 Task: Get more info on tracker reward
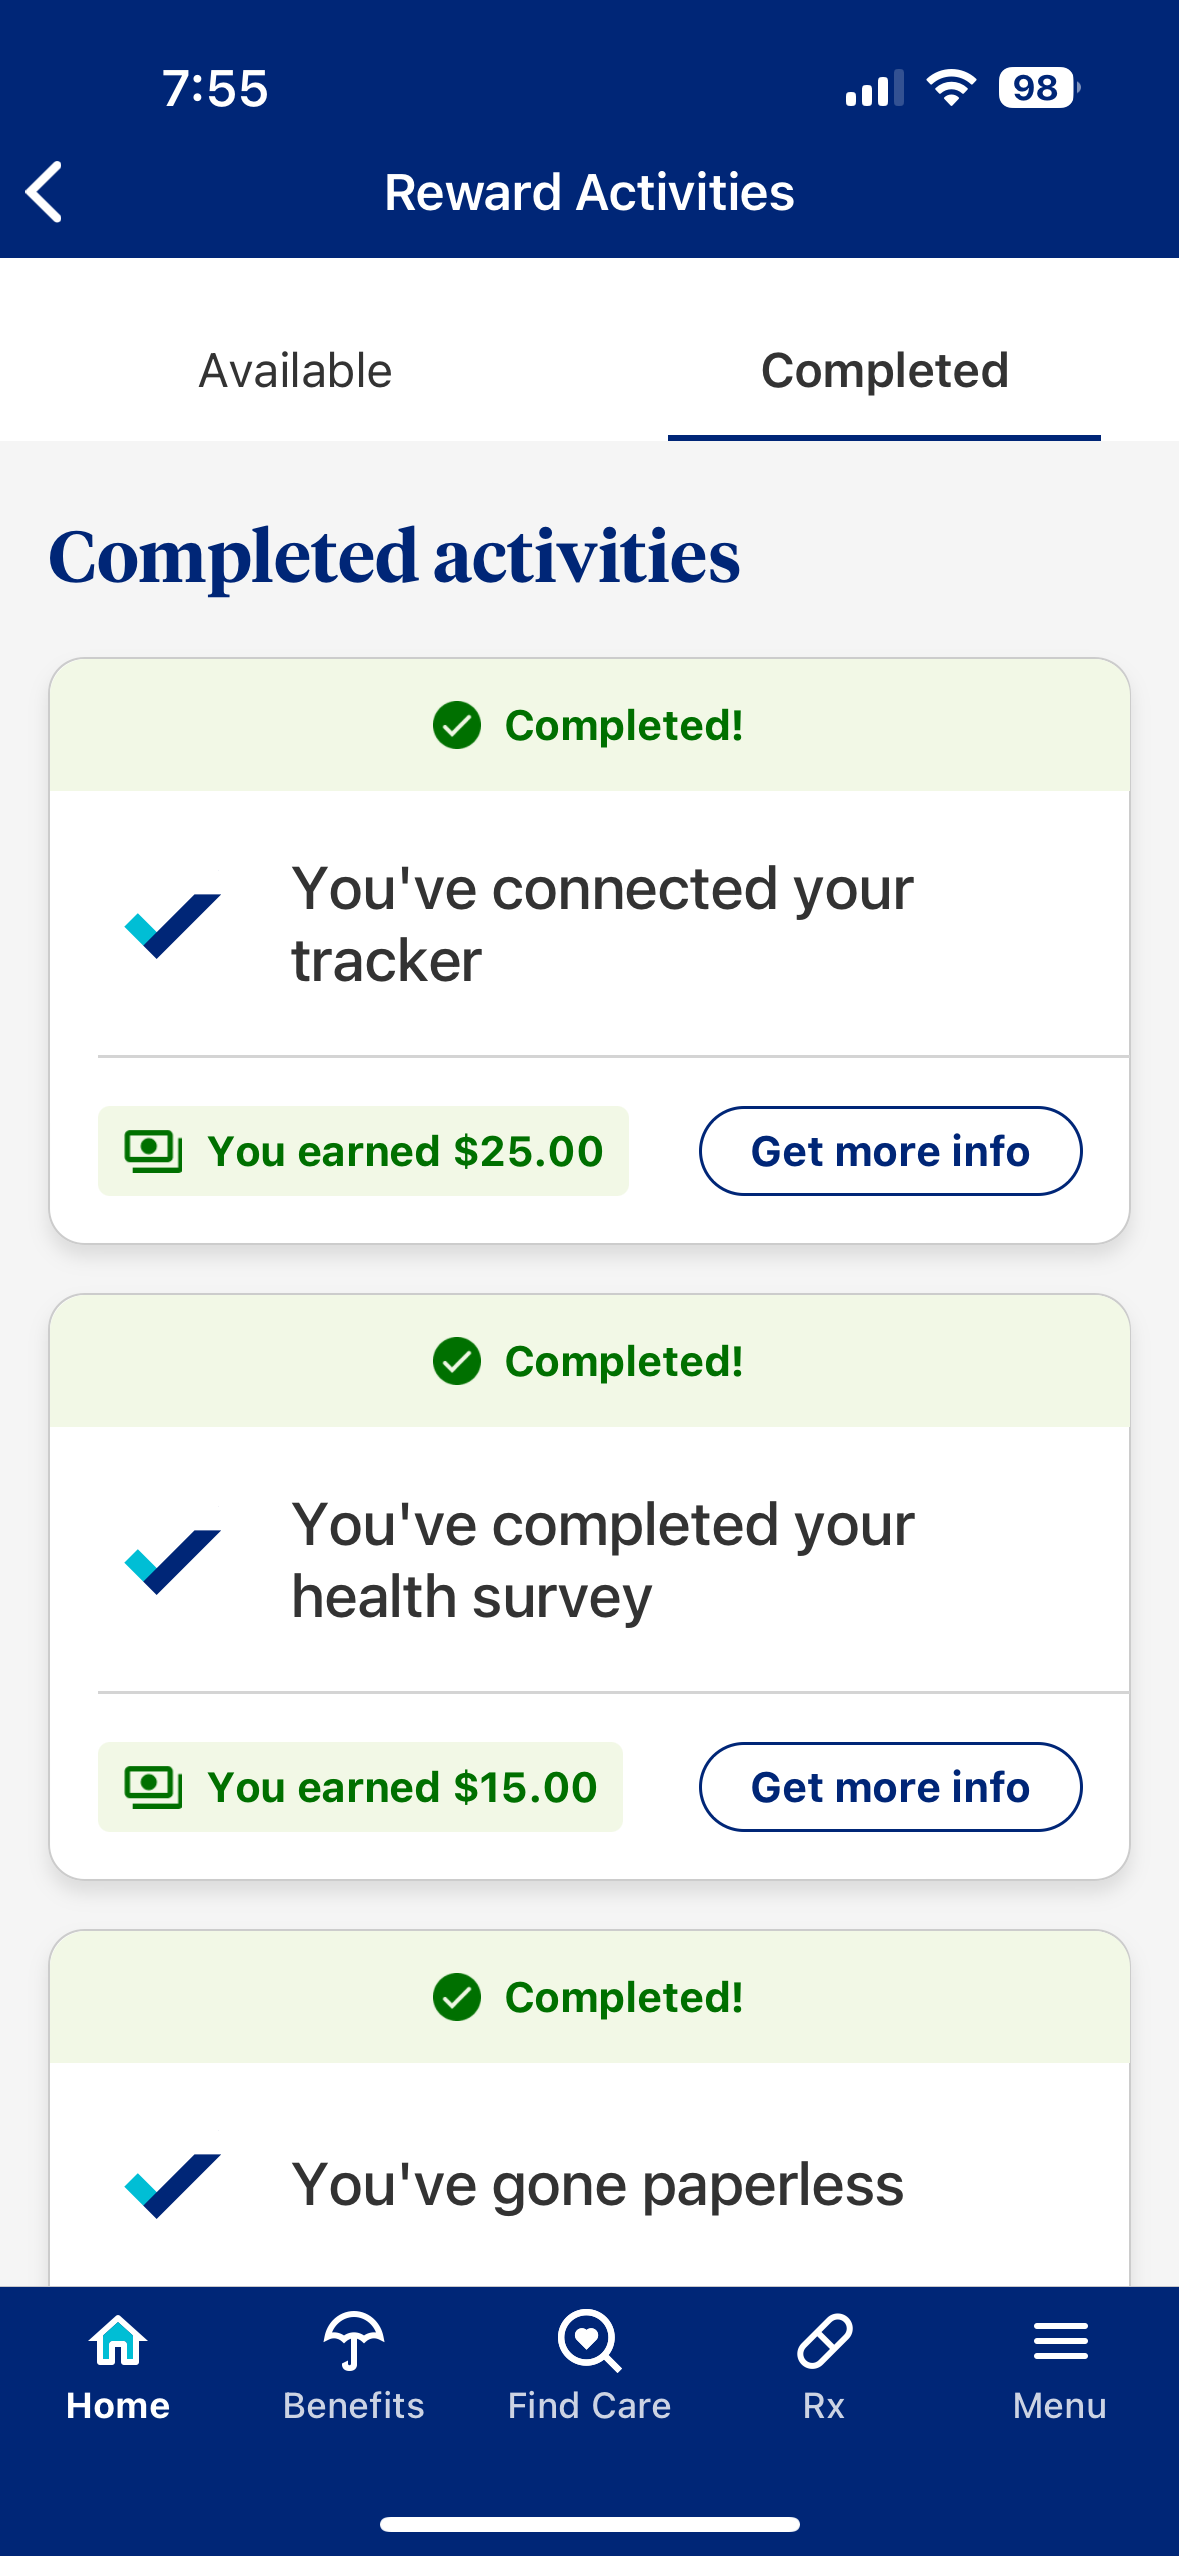(890, 1151)
